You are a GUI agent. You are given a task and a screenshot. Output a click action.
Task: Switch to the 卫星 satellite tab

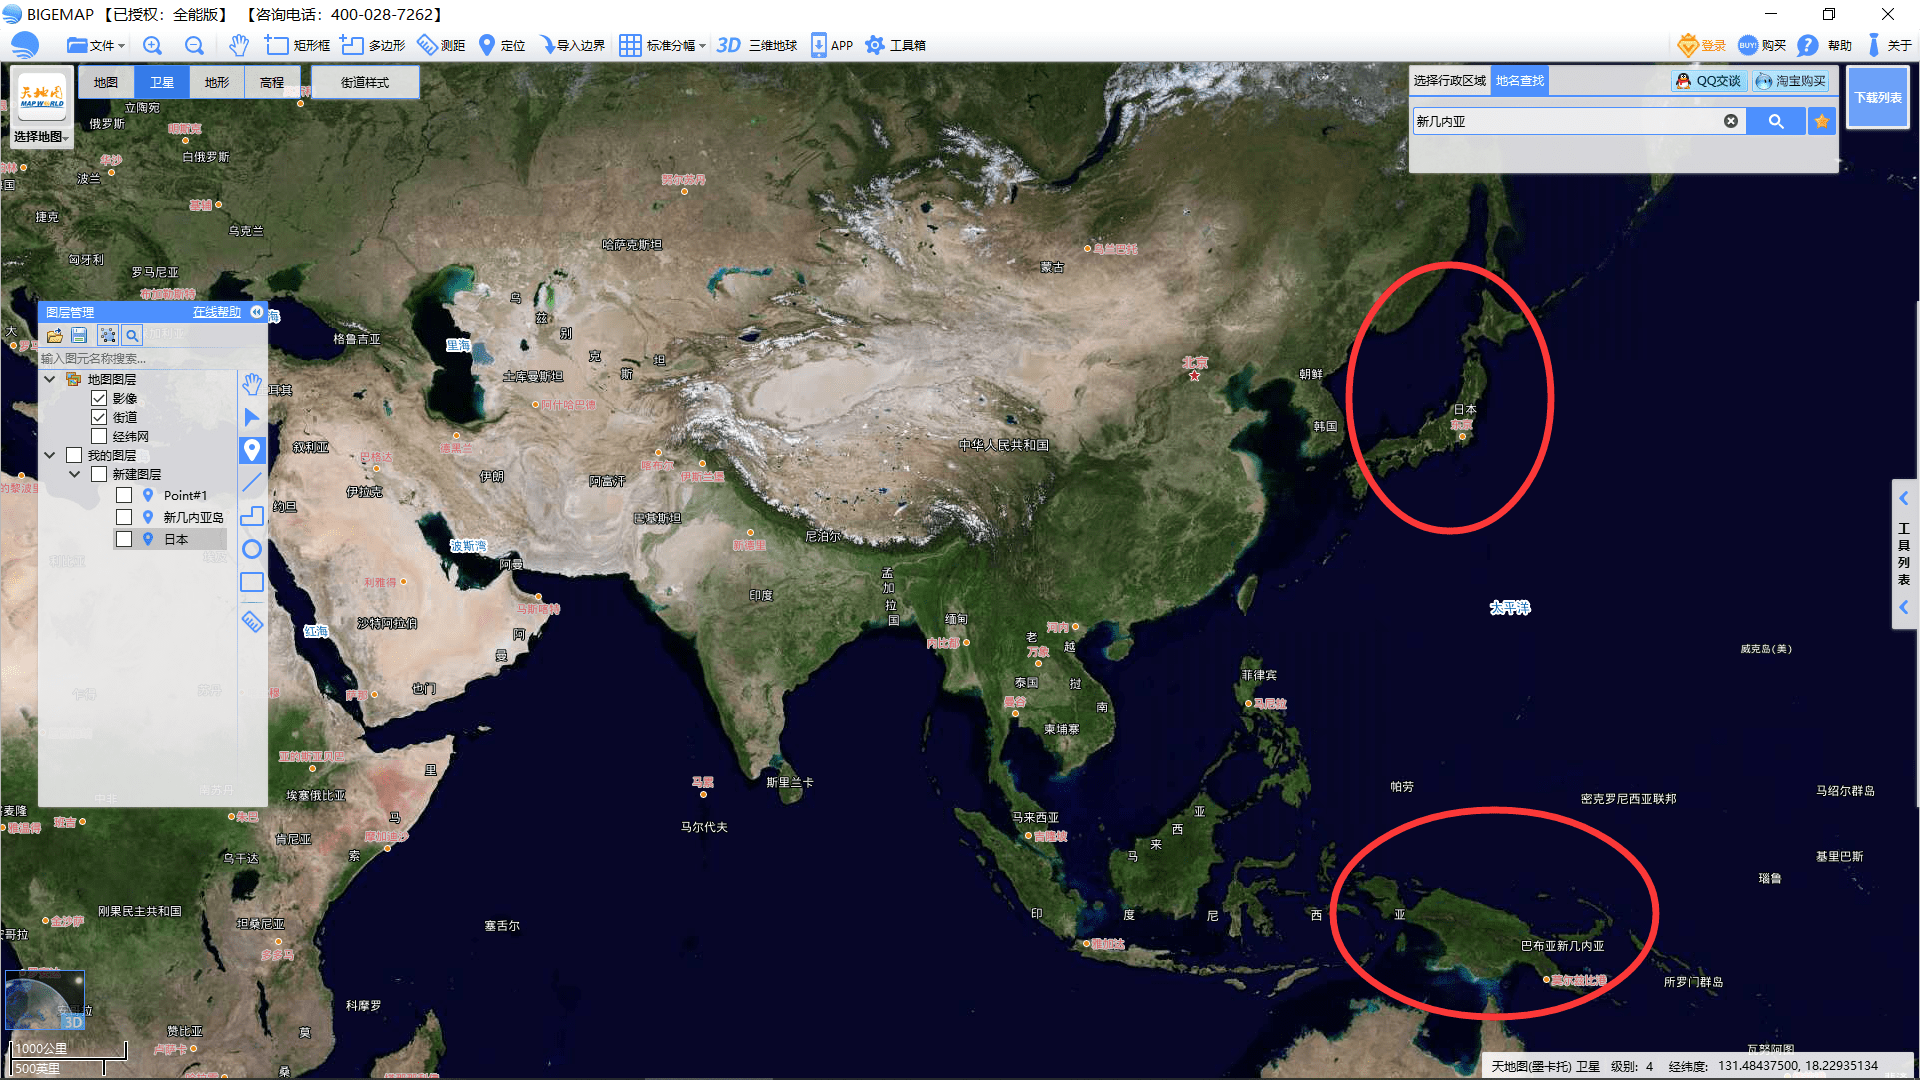coord(161,82)
